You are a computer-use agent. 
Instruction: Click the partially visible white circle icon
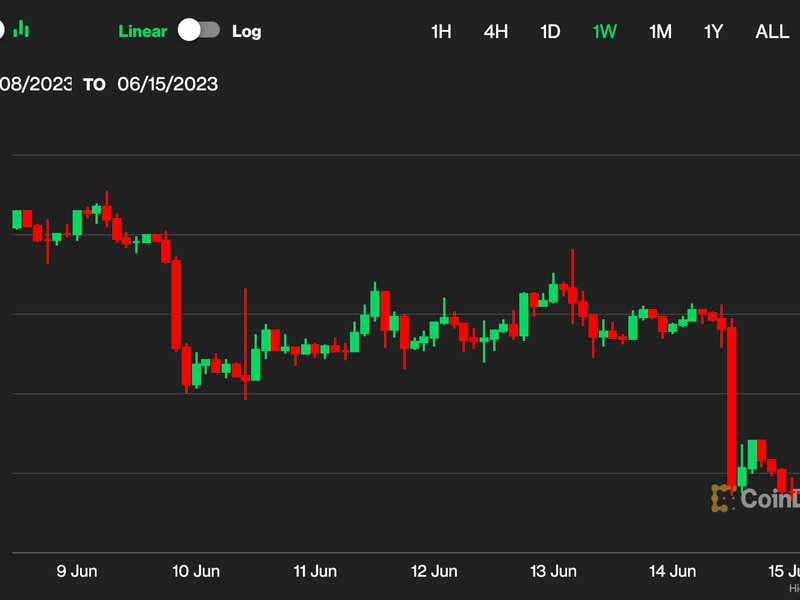click(2, 30)
